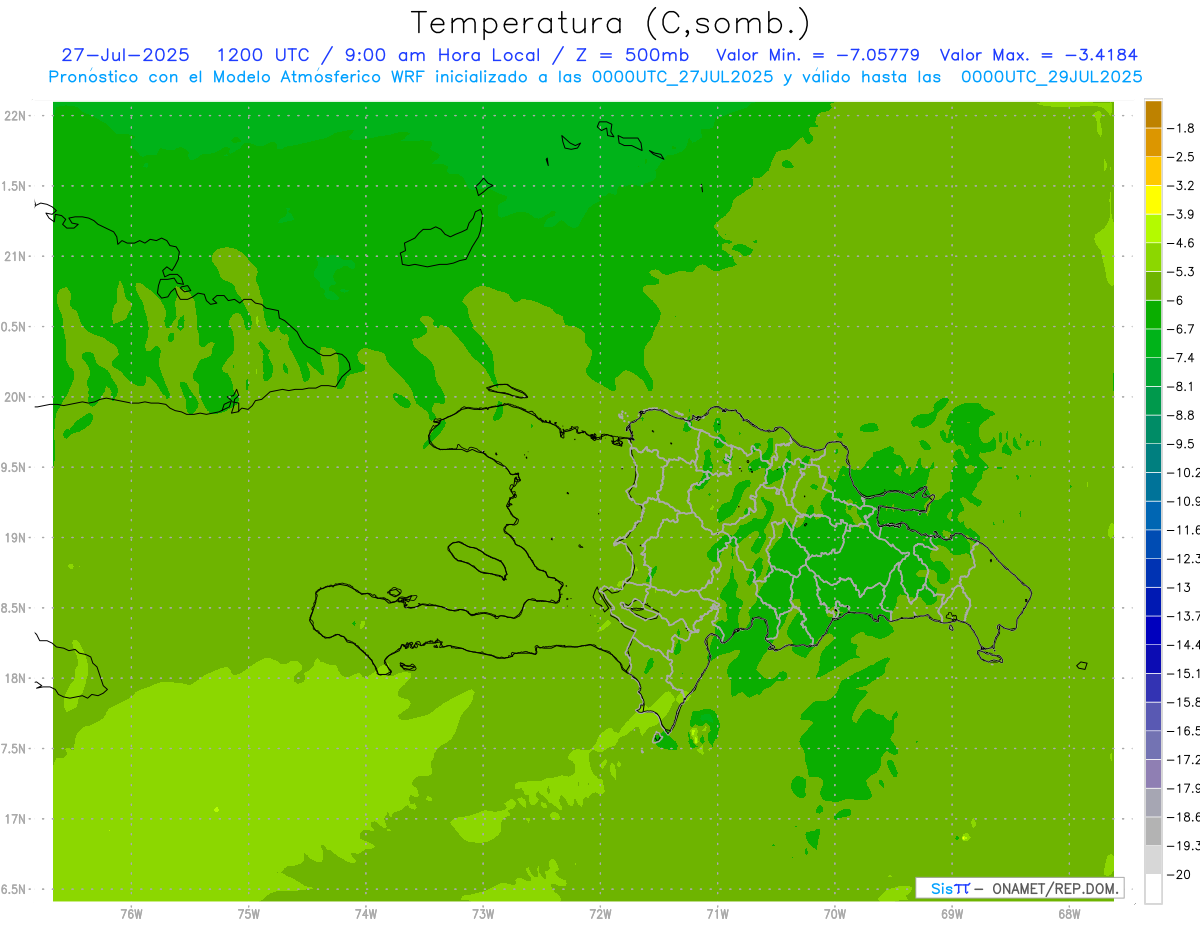This screenshot has width=1200, height=927.
Task: Click the '21N' latitude axis label
Action: 15,257
